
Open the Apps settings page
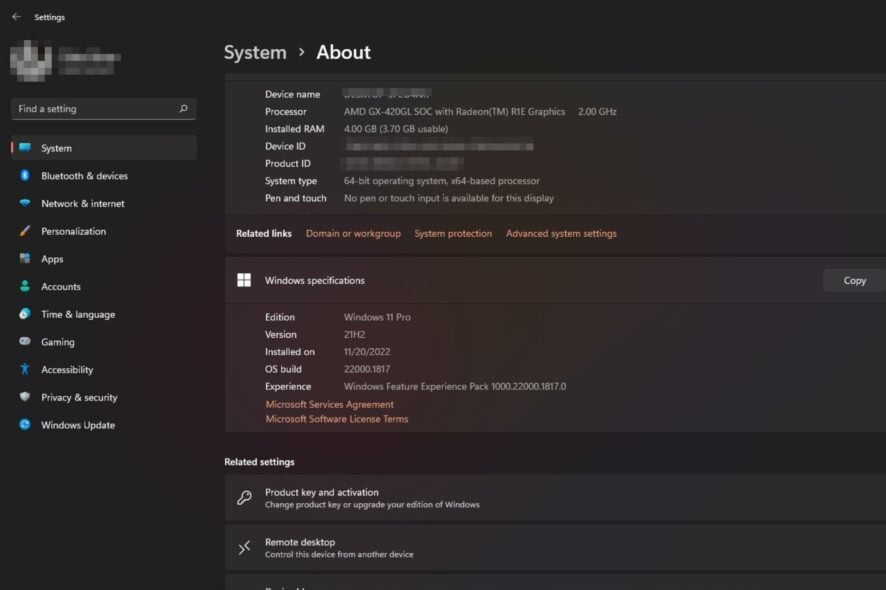[x=103, y=259]
